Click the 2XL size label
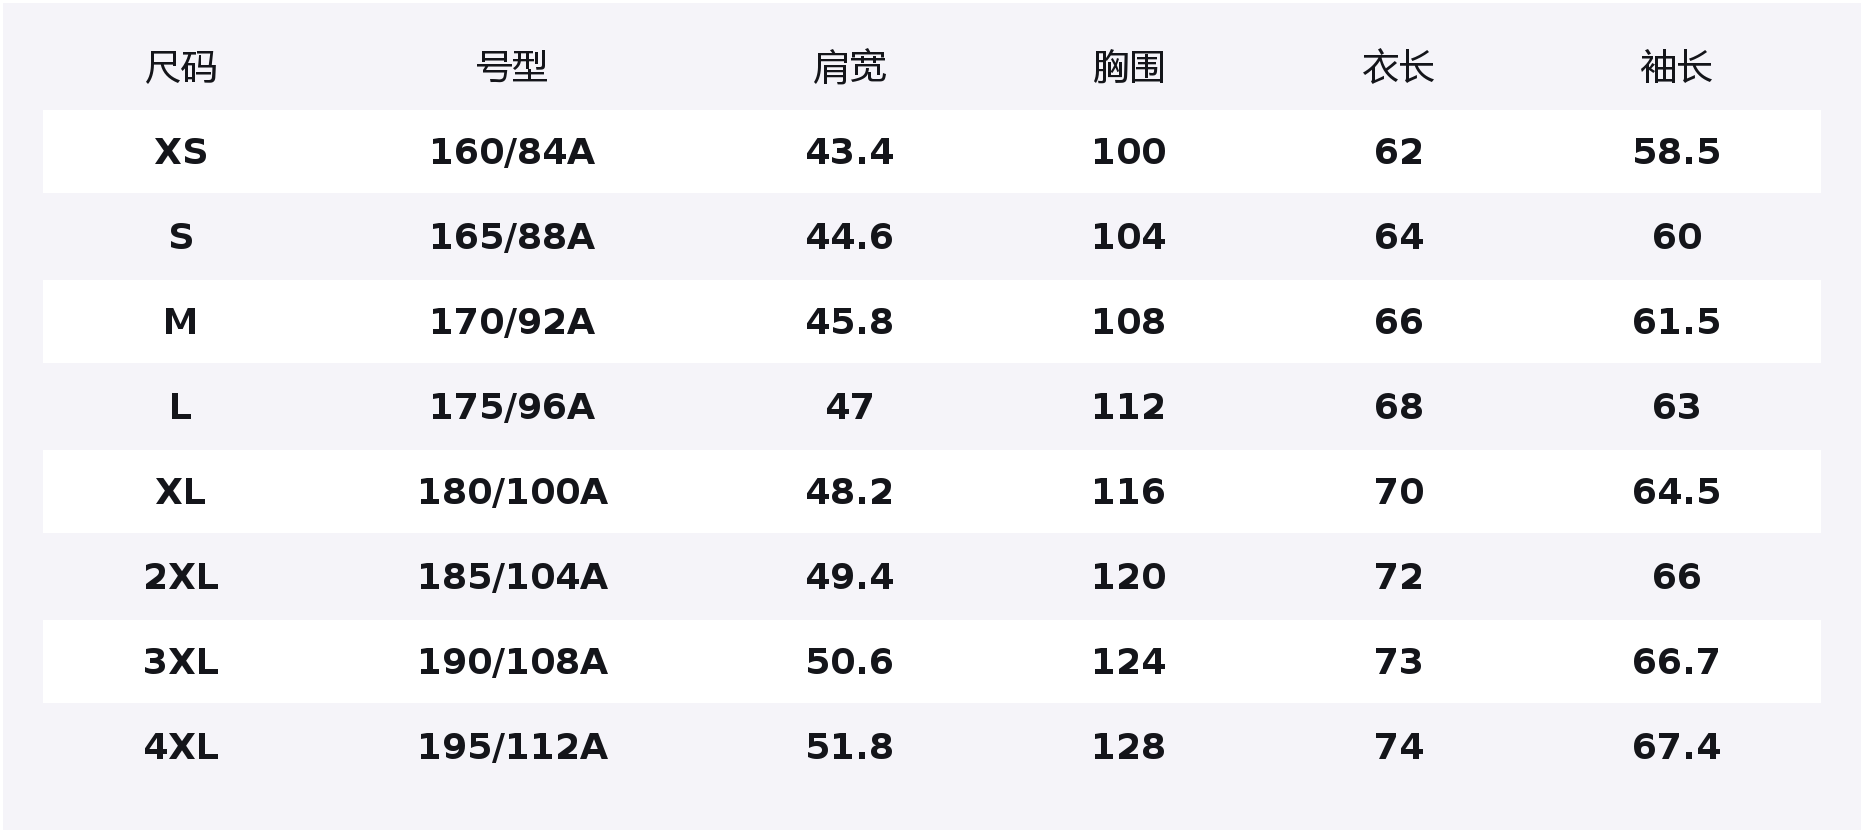Screen dimensions: 1864x833 click(181, 577)
